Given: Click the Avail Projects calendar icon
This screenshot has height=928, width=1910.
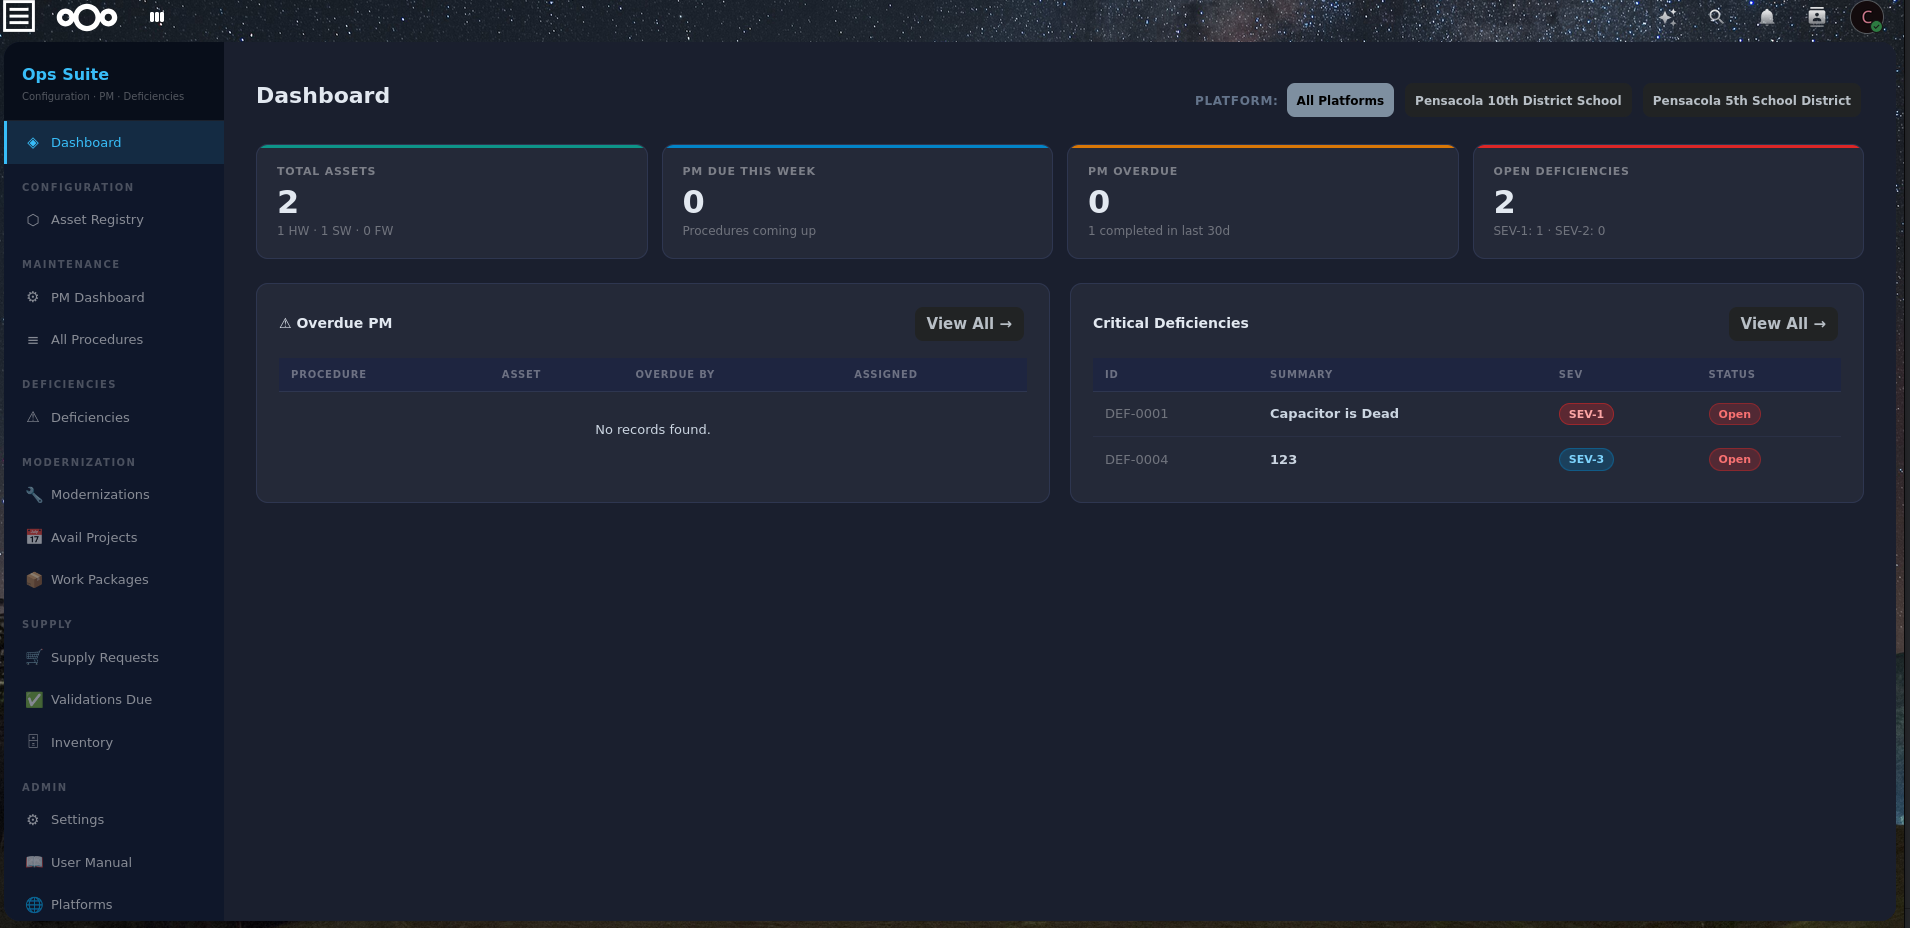Looking at the screenshot, I should click(x=34, y=538).
